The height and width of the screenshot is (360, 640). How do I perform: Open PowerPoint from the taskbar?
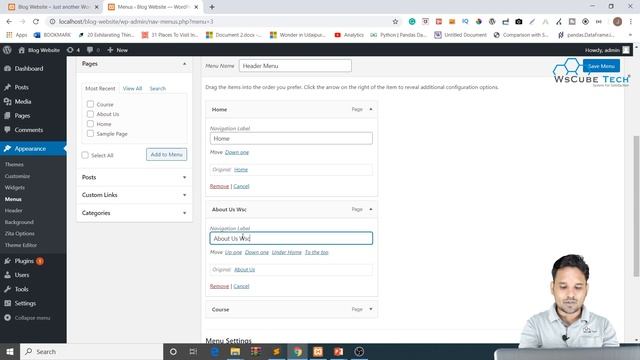(x=338, y=351)
